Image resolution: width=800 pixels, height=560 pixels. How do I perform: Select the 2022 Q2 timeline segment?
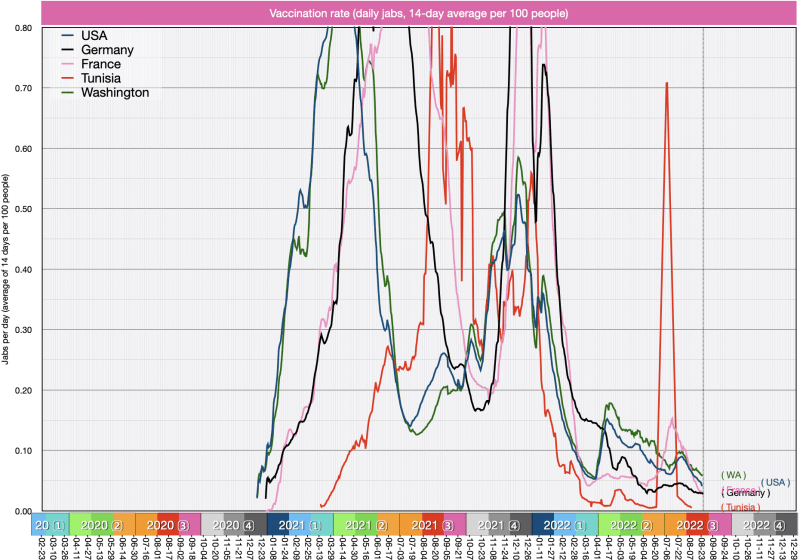click(630, 524)
